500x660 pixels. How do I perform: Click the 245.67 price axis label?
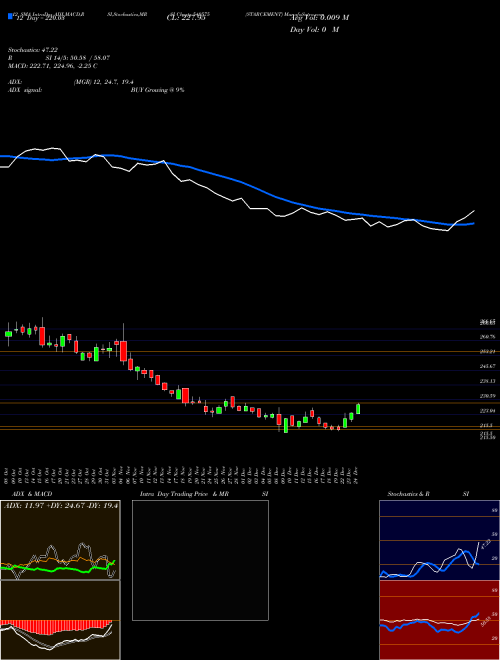(x=488, y=367)
